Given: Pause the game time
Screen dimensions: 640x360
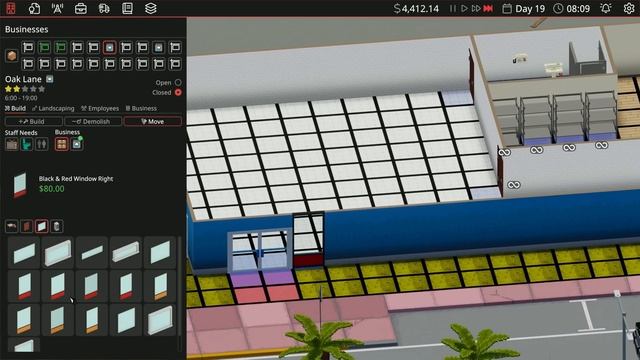Looking at the screenshot, I should tap(453, 9).
